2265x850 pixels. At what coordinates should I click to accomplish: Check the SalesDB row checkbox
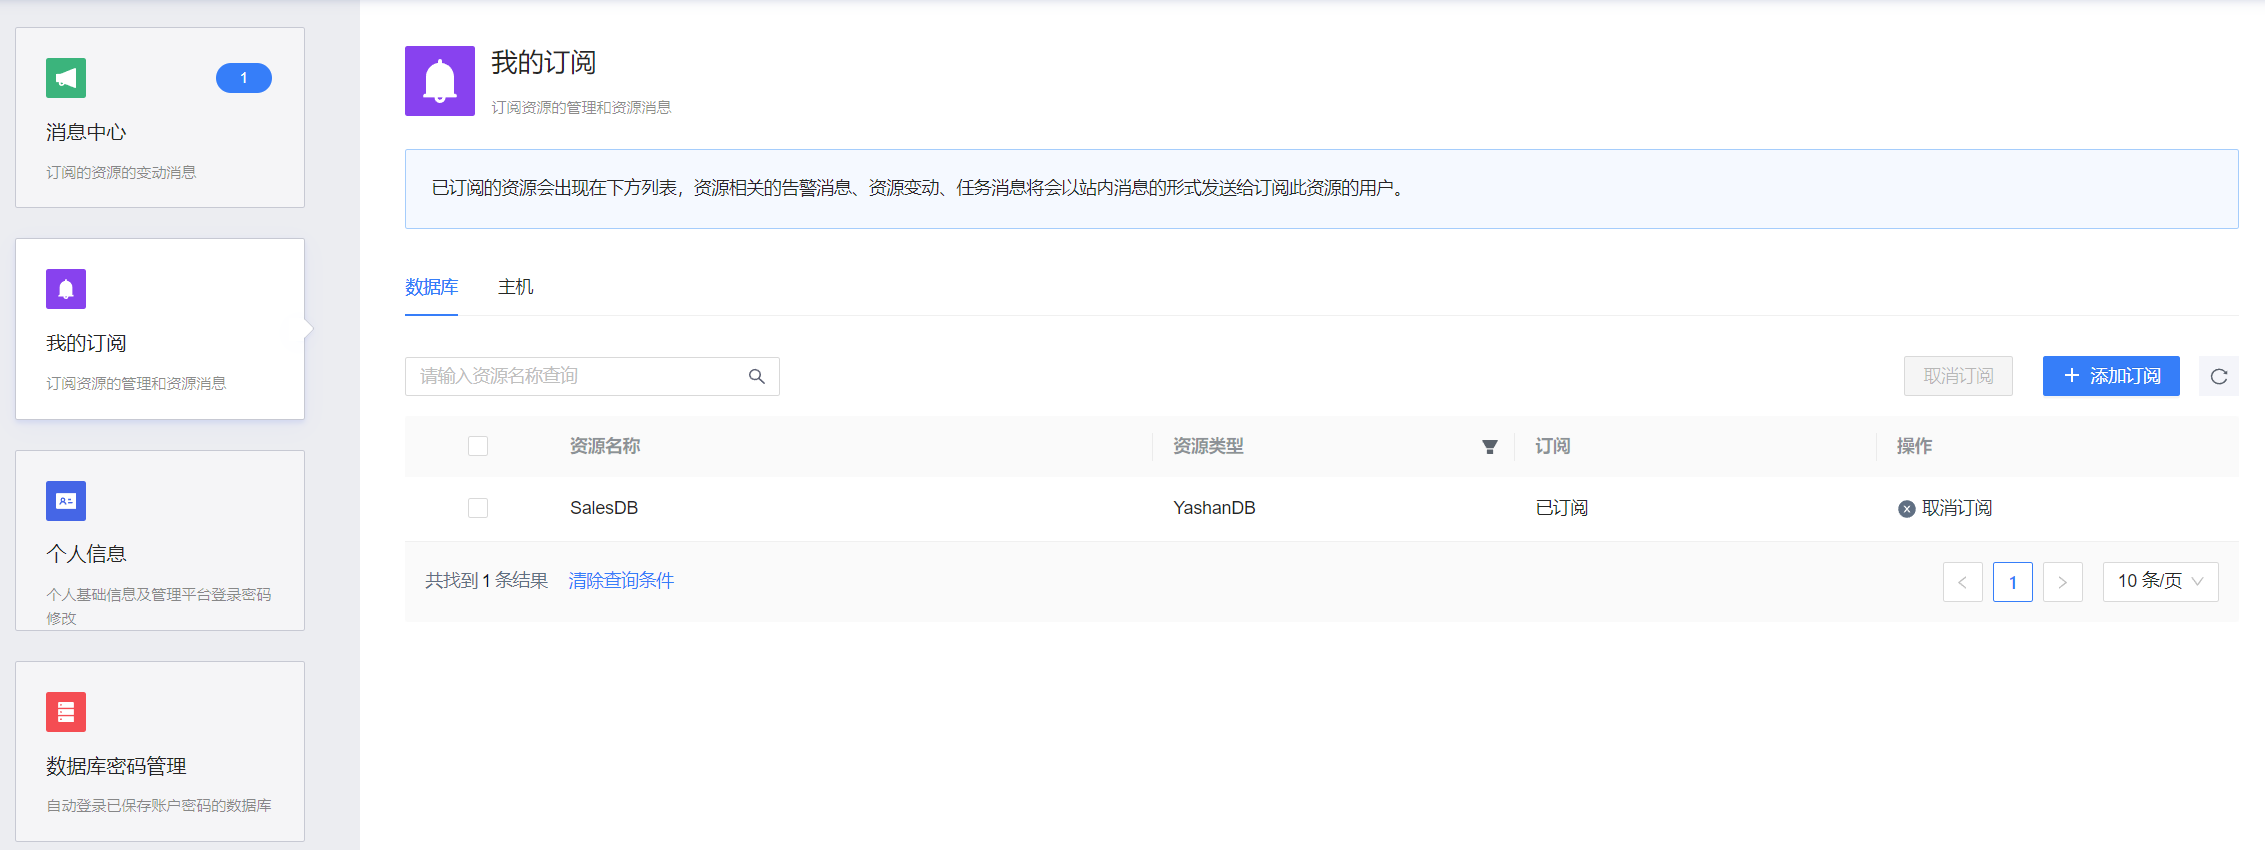click(x=478, y=508)
